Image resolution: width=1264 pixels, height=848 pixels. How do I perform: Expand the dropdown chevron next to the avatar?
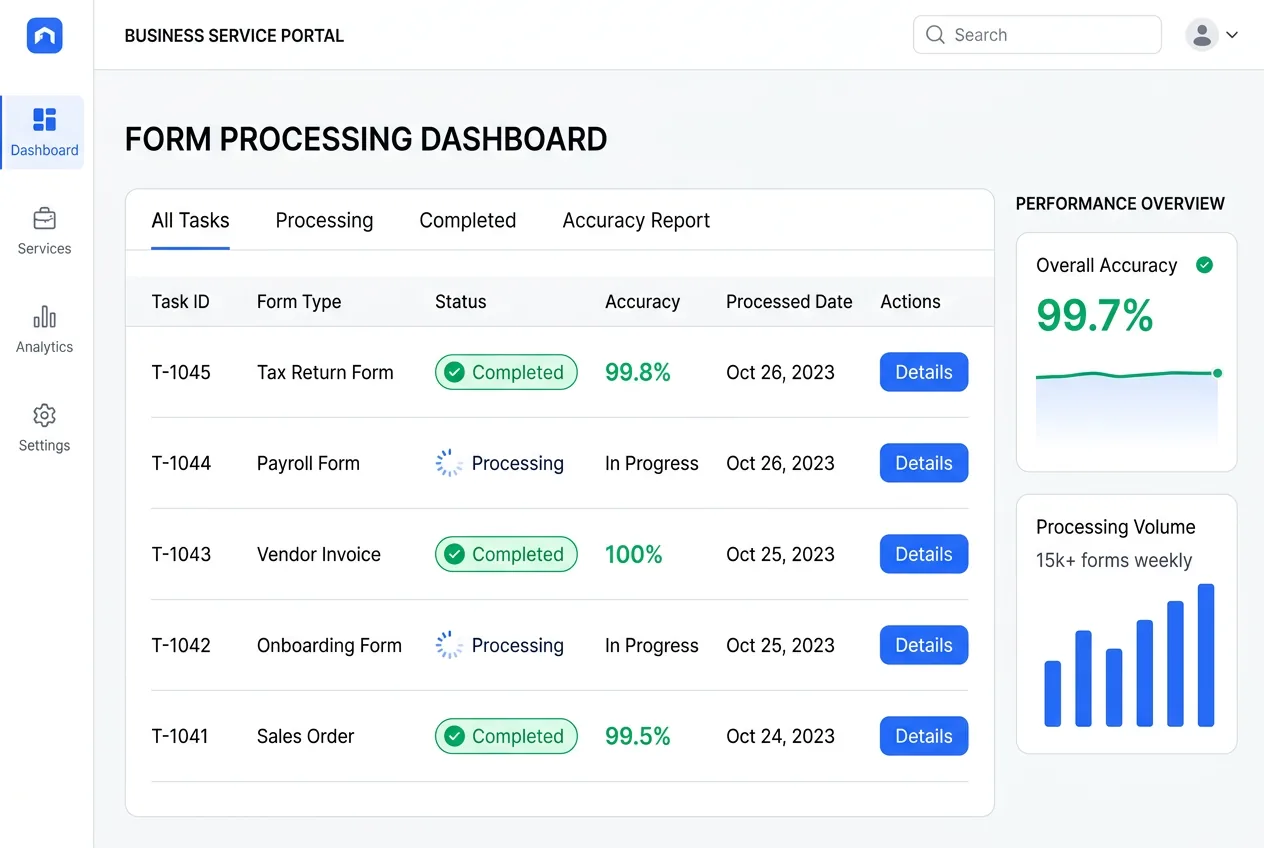click(1232, 34)
